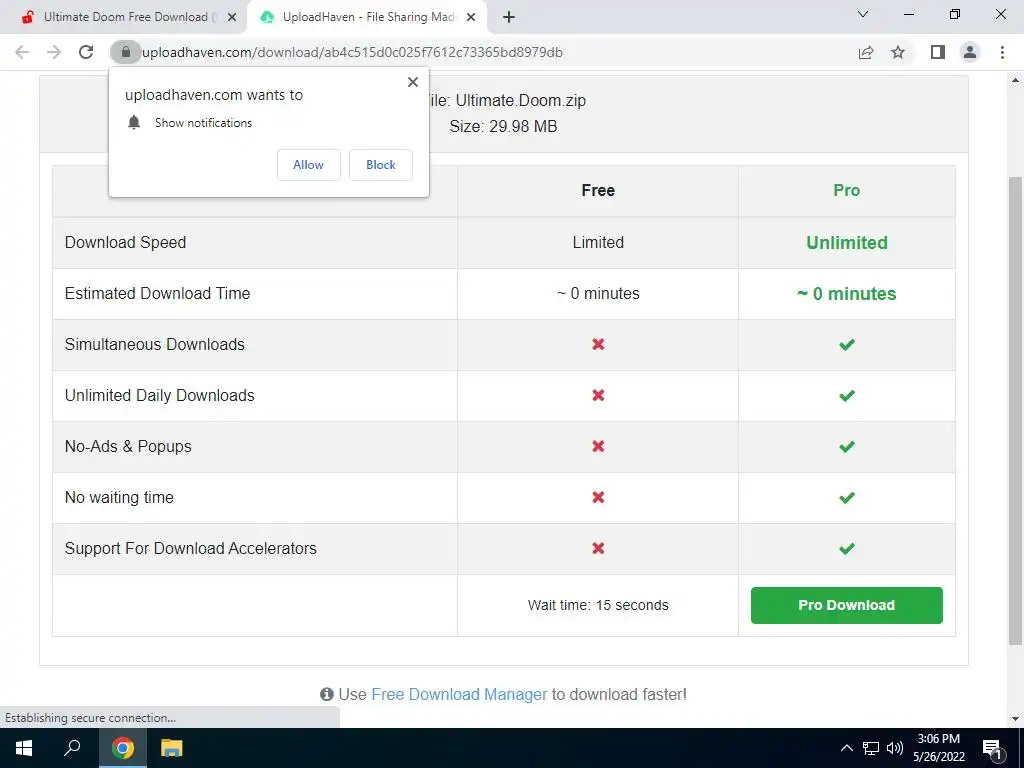
Task: Click green check for Unlimited Daily Downloads
Action: [x=846, y=395]
